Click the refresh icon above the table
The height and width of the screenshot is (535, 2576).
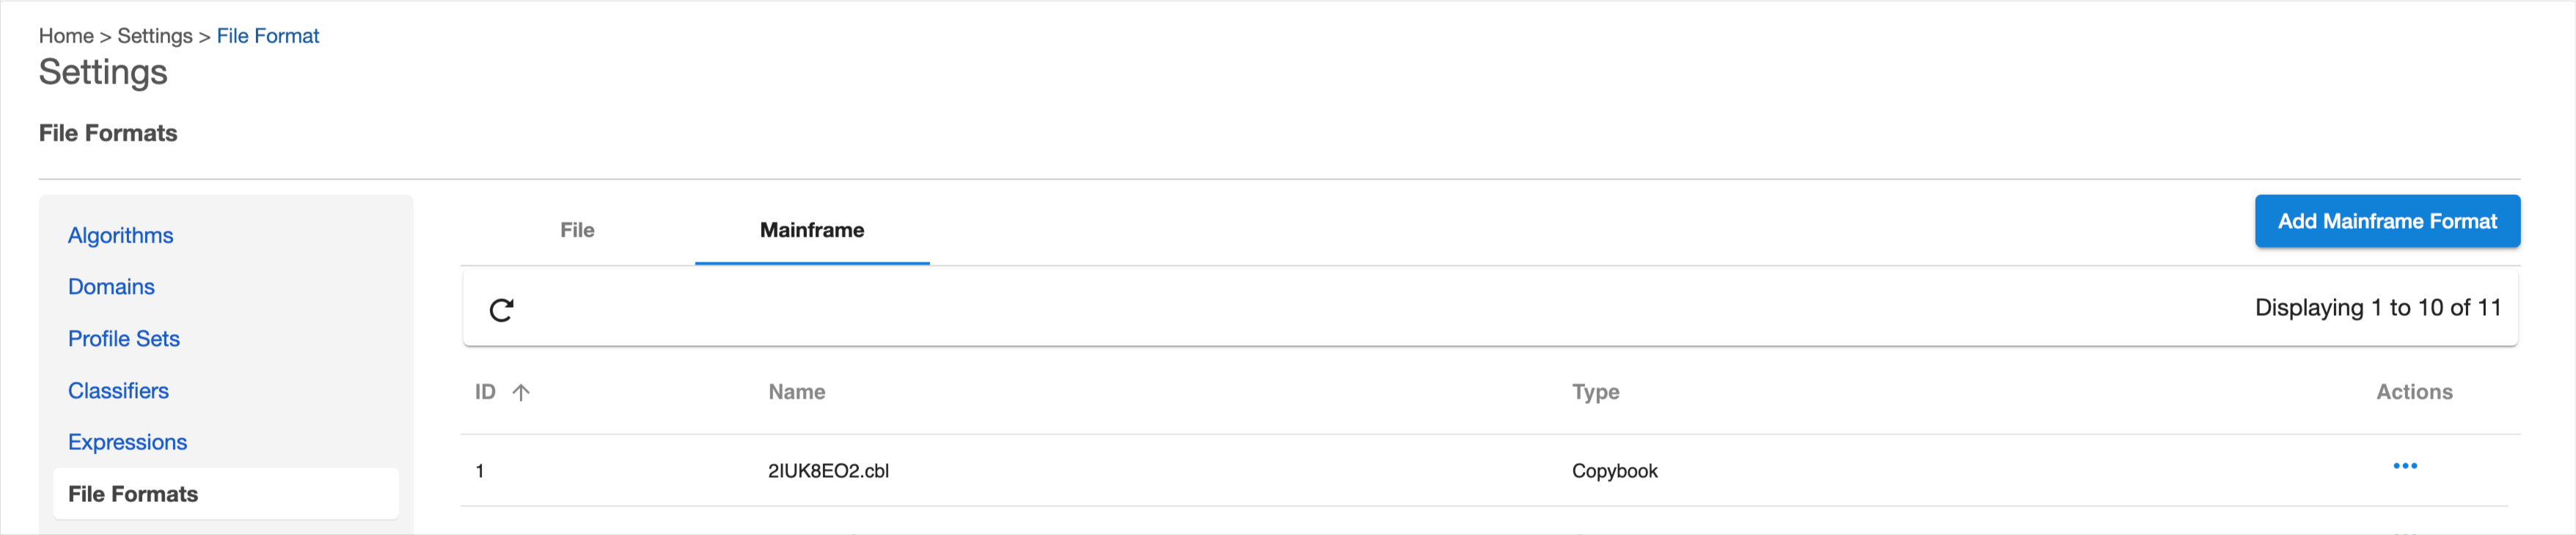pos(501,310)
